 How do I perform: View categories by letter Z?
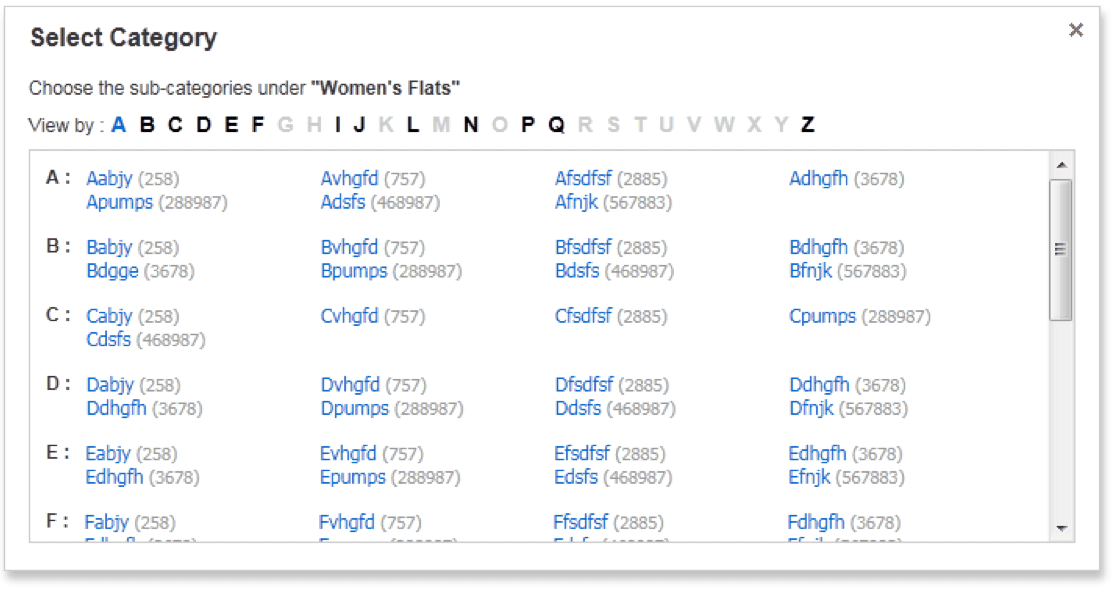[807, 125]
